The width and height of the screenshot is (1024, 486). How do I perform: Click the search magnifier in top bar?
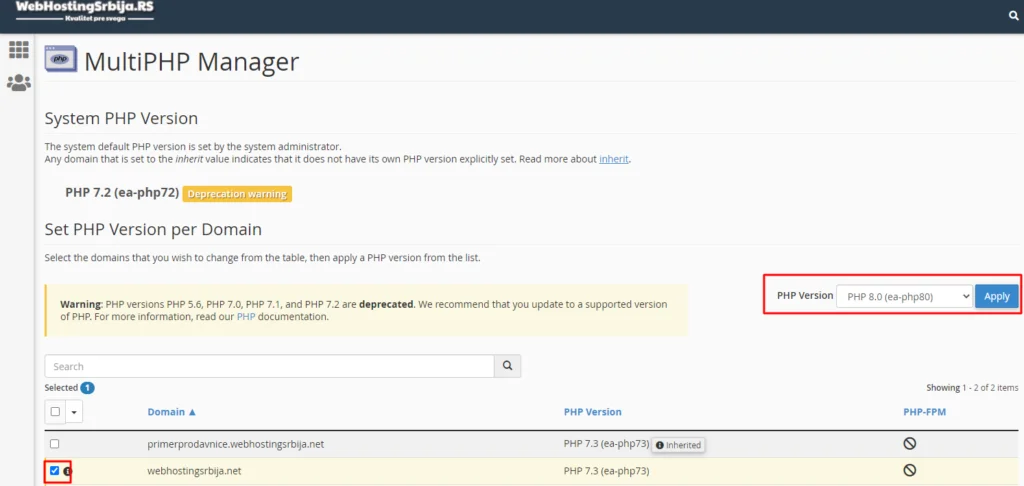click(1014, 16)
